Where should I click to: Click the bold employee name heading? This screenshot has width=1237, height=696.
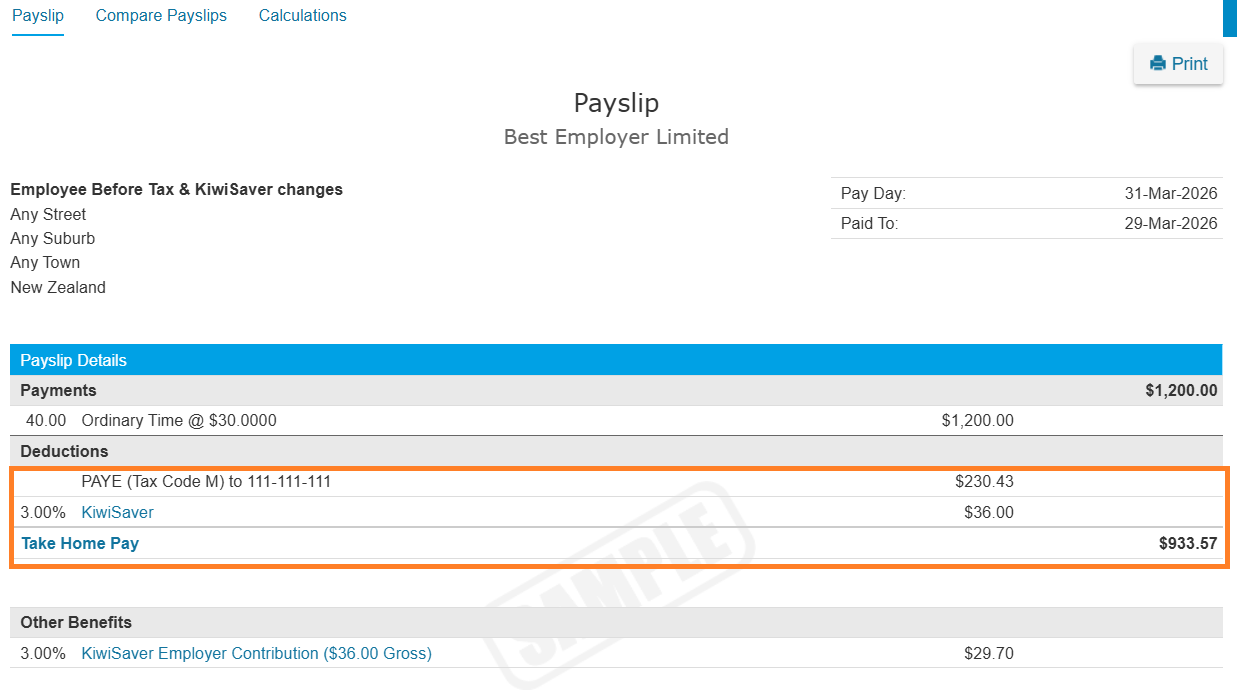coord(177,189)
